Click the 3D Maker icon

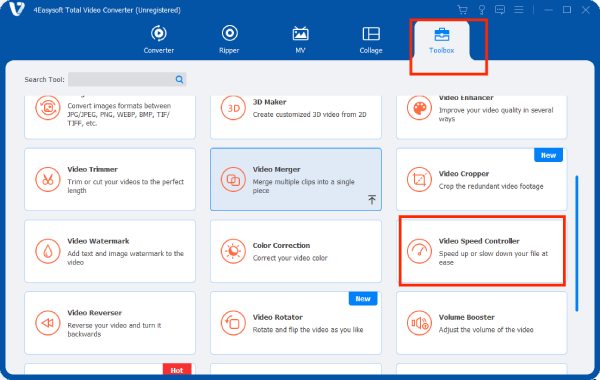tap(233, 108)
